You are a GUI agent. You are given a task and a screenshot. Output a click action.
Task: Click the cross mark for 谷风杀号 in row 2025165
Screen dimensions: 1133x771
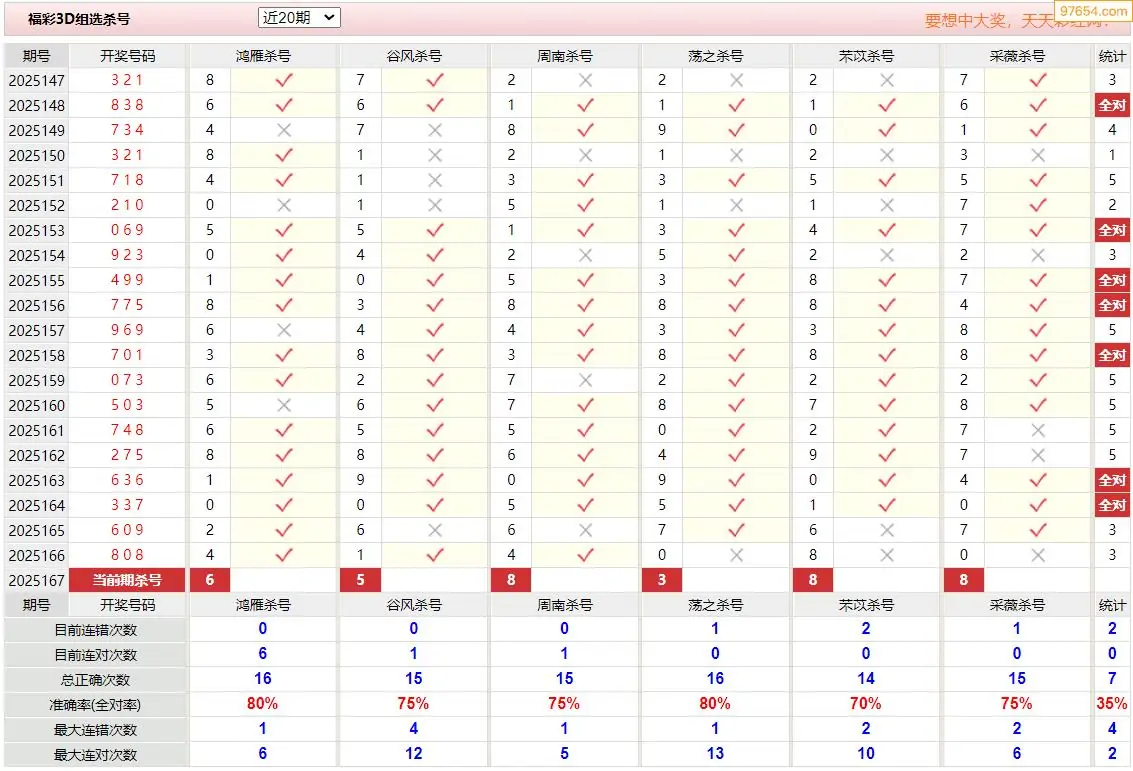tap(435, 530)
